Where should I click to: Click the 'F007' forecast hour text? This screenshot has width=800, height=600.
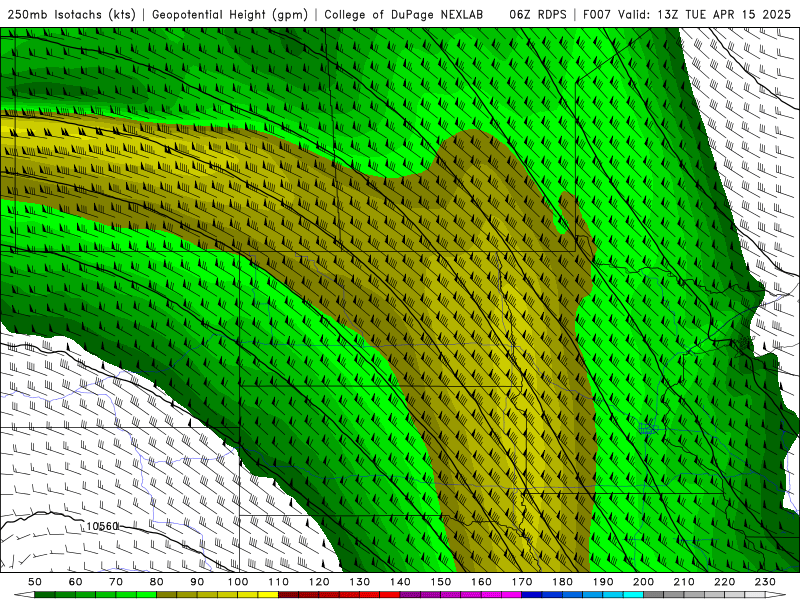[x=598, y=14]
